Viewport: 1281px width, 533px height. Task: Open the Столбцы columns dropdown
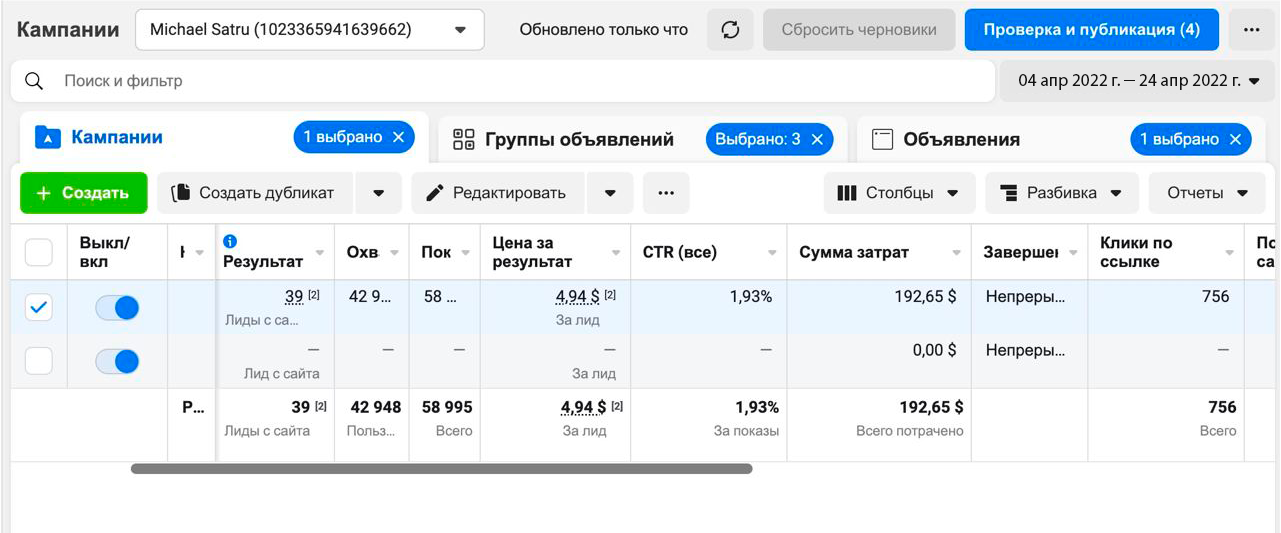tap(898, 193)
